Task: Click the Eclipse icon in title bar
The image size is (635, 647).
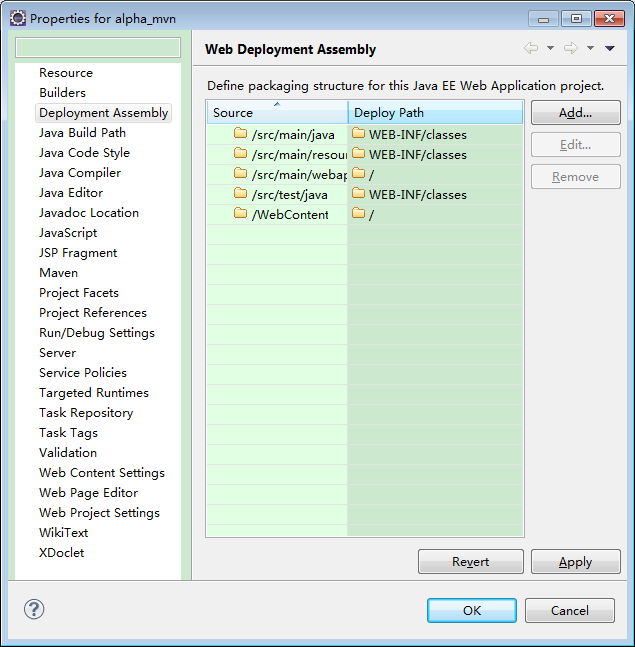Action: [x=17, y=18]
